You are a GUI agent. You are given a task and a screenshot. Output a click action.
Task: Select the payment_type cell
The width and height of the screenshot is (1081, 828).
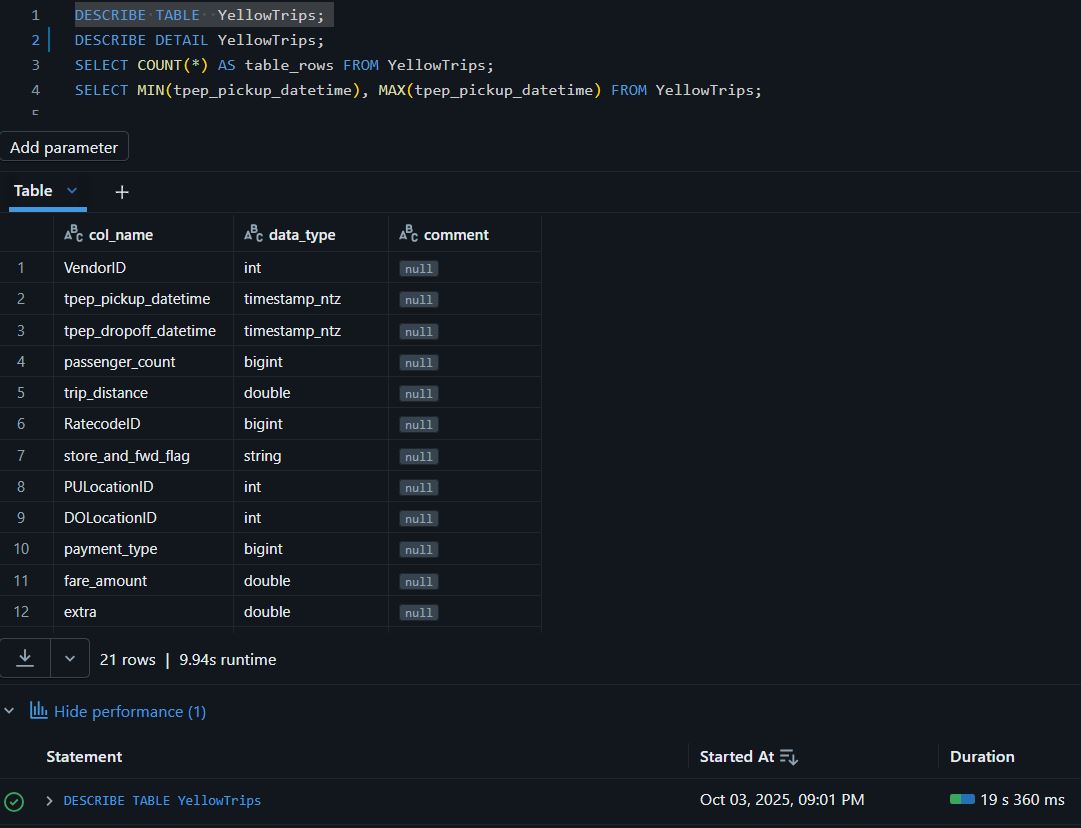point(143,549)
